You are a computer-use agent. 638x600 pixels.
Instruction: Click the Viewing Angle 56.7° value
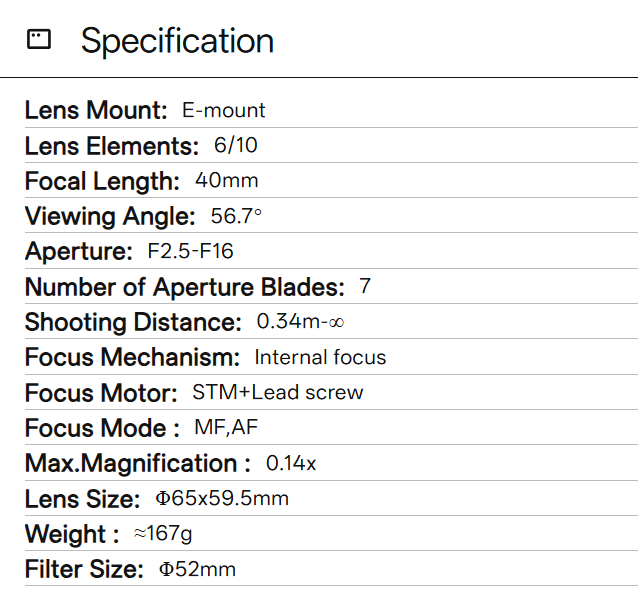coord(236,216)
